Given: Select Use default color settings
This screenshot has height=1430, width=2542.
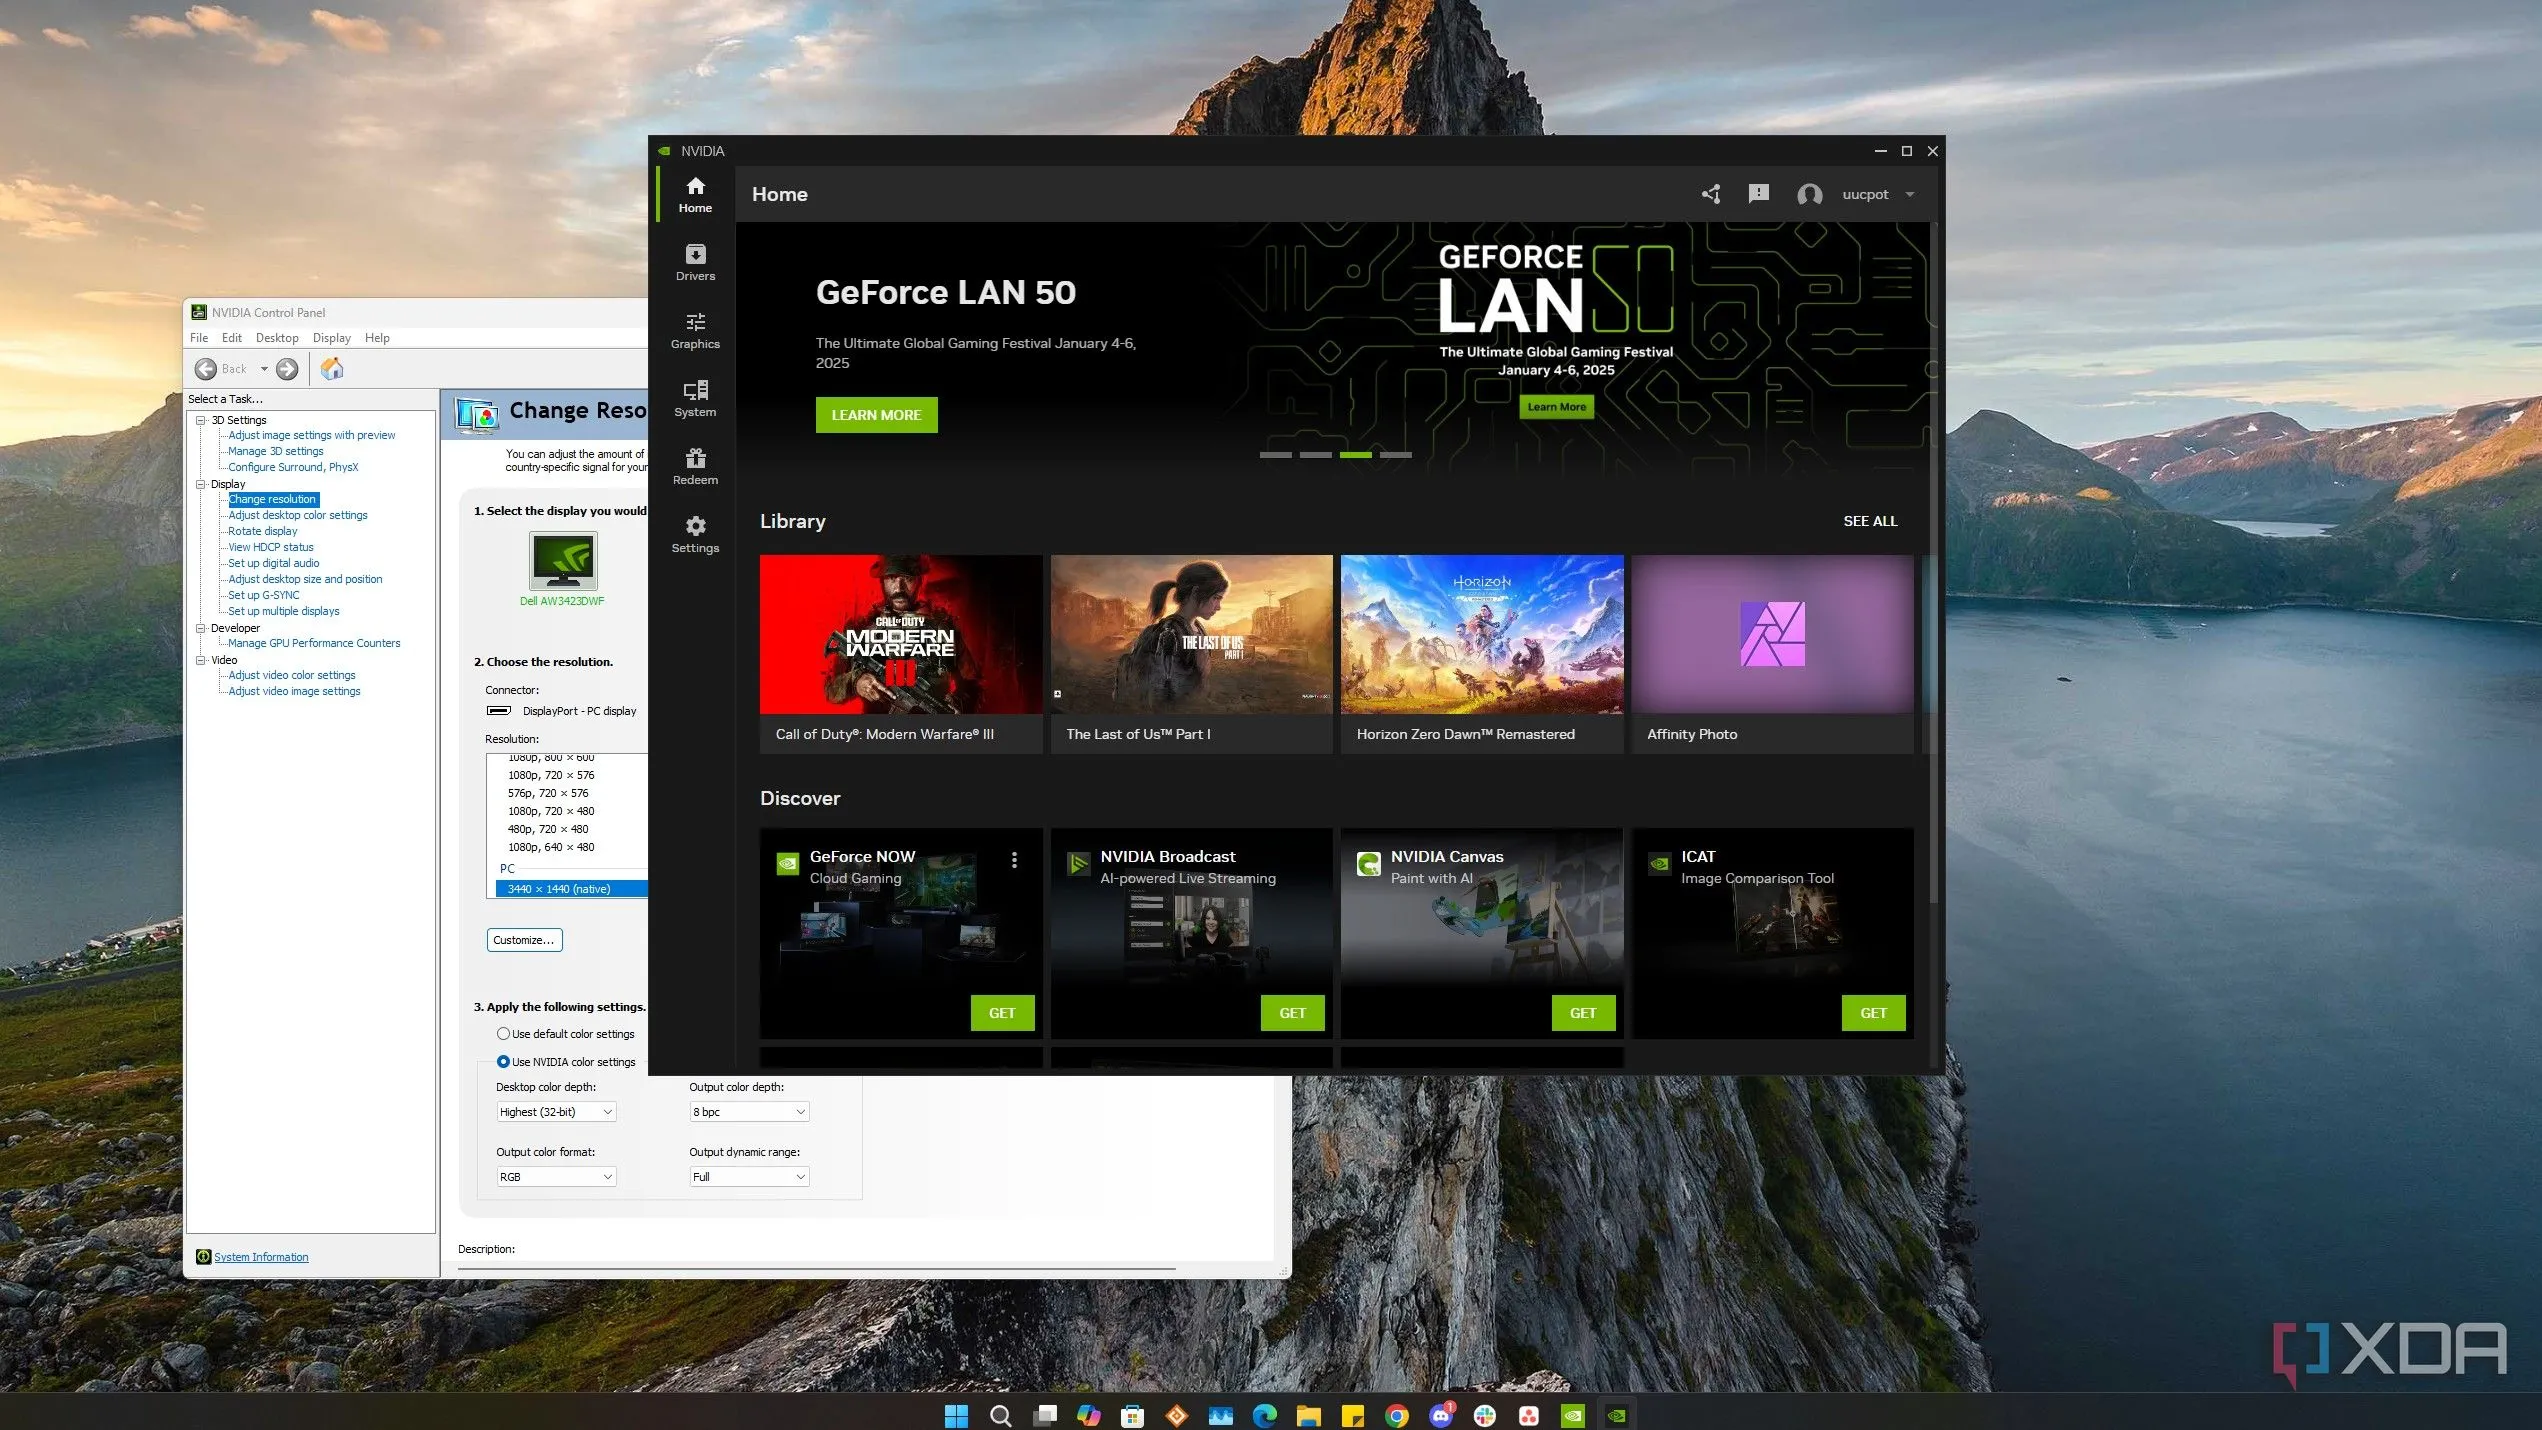Looking at the screenshot, I should point(503,1033).
